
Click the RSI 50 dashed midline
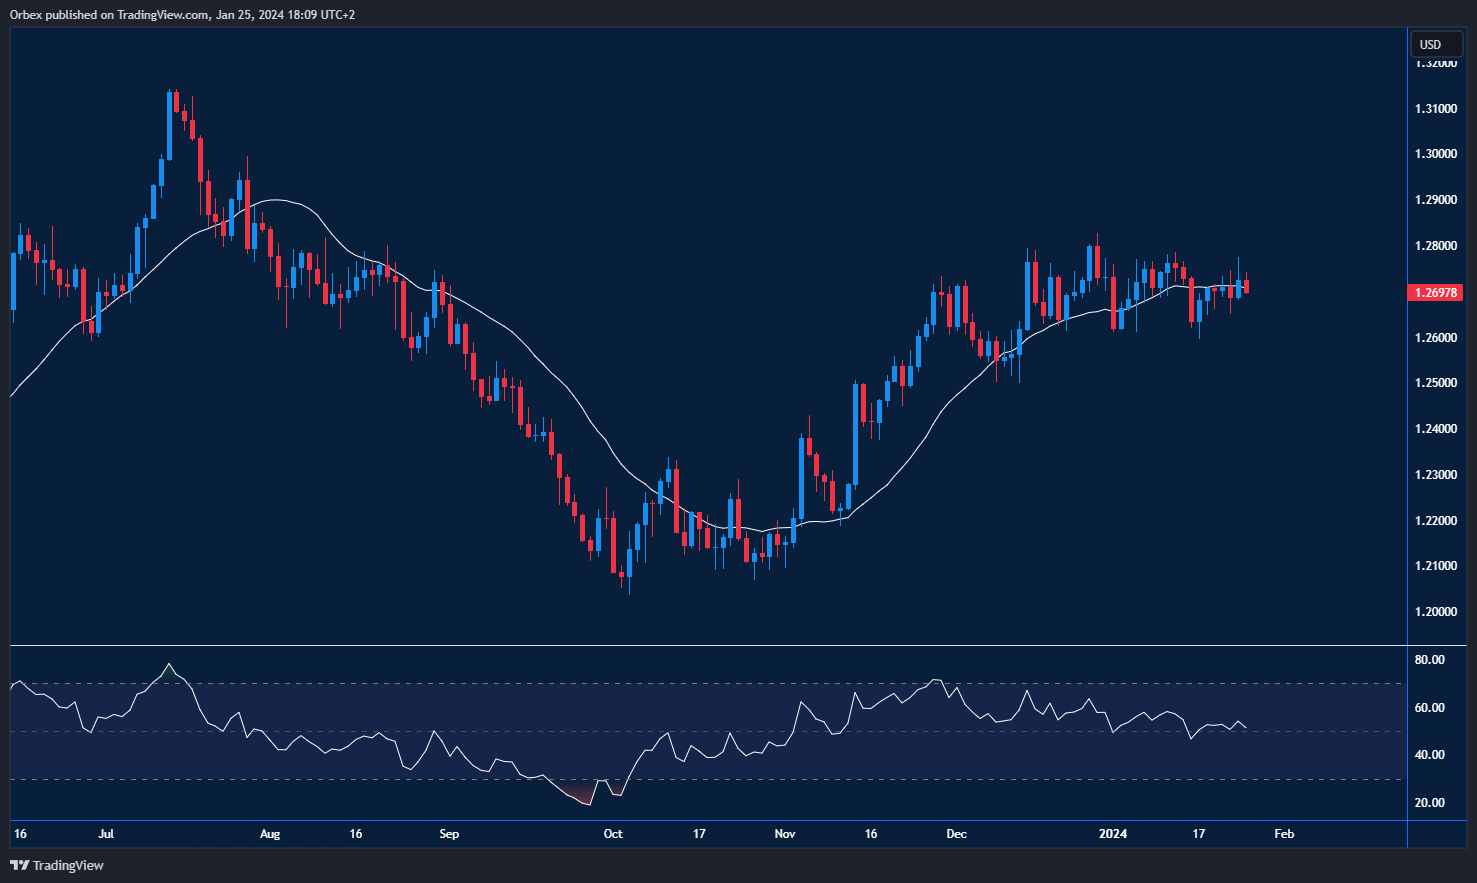point(700,731)
